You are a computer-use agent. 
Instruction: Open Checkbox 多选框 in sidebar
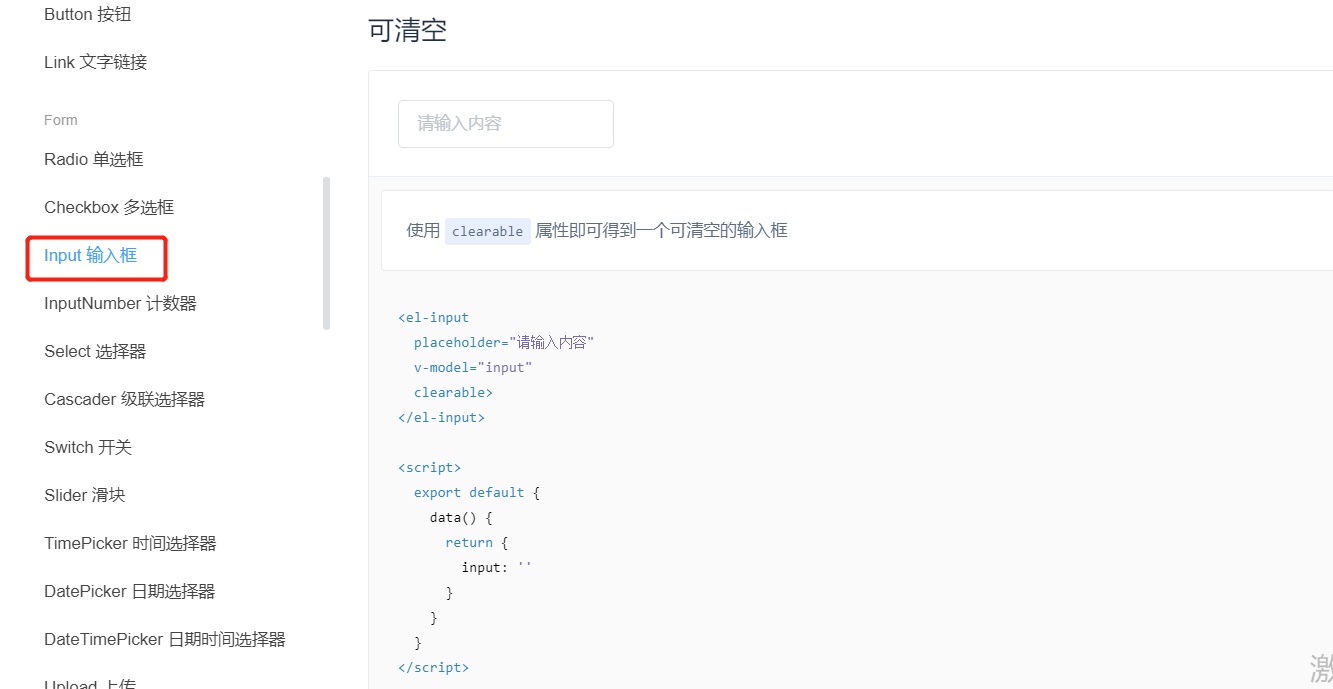click(x=109, y=207)
